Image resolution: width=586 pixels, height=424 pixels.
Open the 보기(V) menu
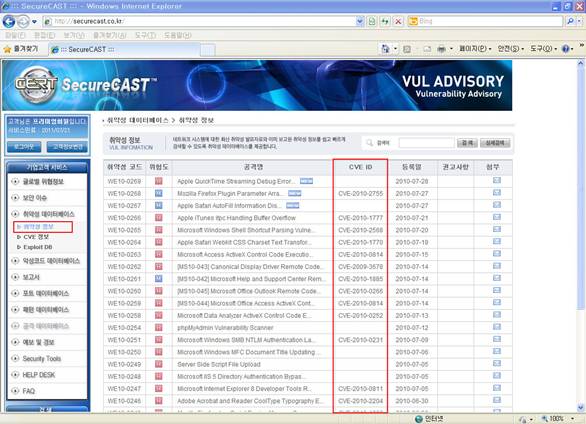74,35
